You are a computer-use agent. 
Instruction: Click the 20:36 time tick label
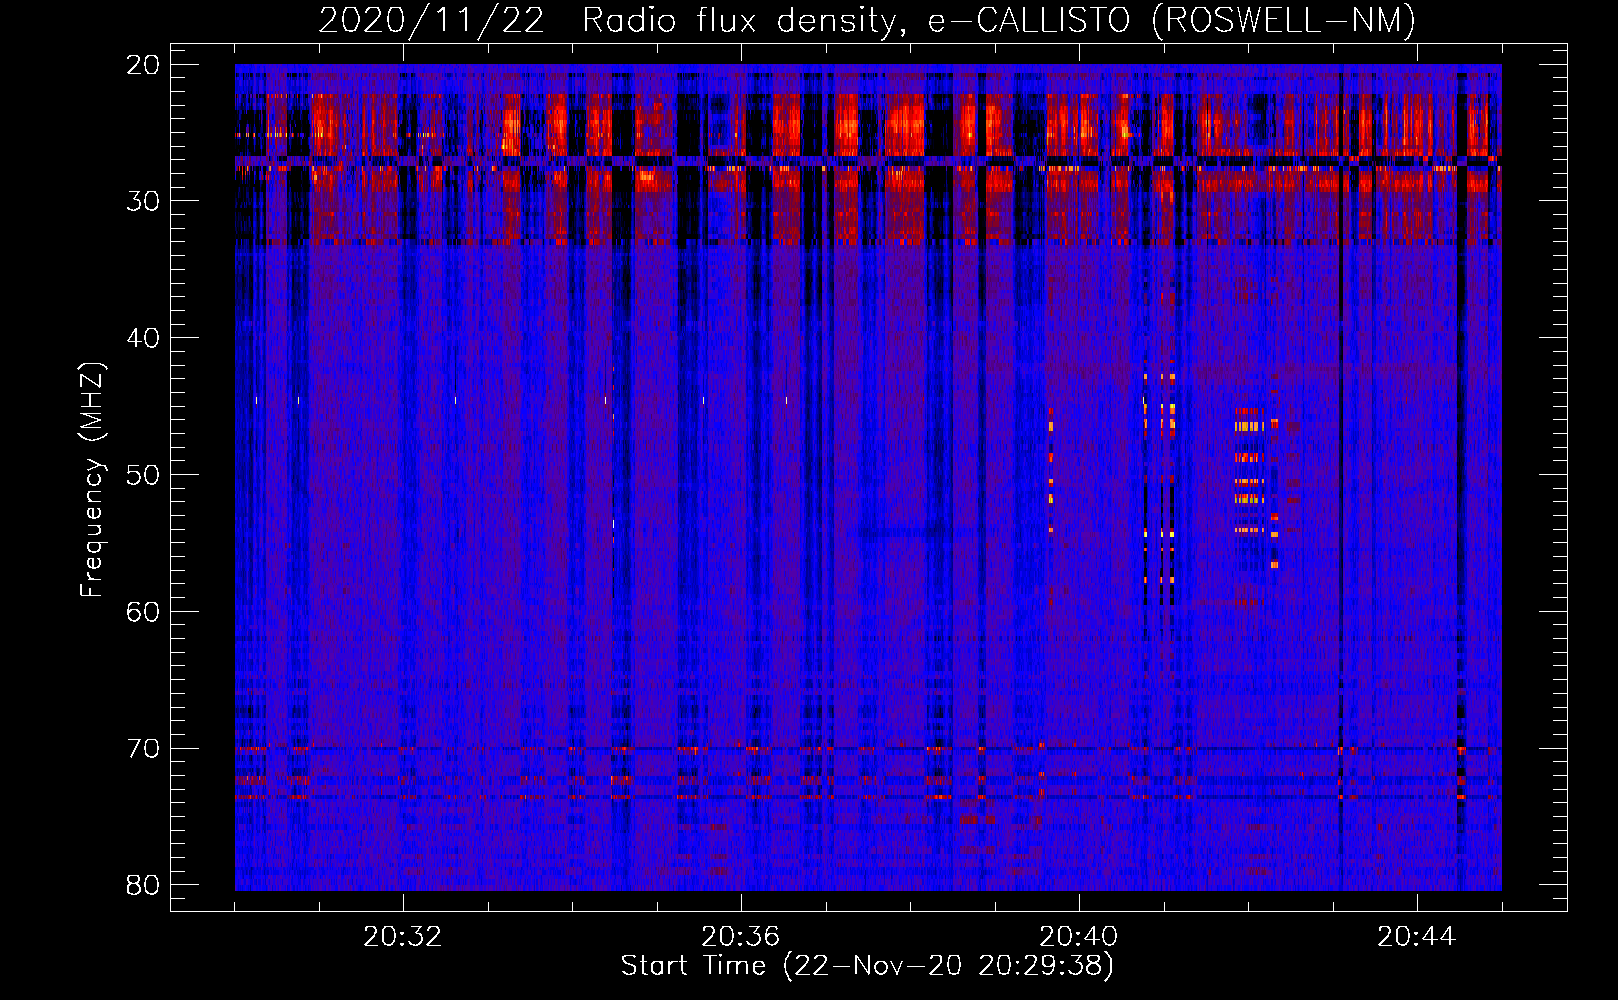pyautogui.click(x=740, y=937)
